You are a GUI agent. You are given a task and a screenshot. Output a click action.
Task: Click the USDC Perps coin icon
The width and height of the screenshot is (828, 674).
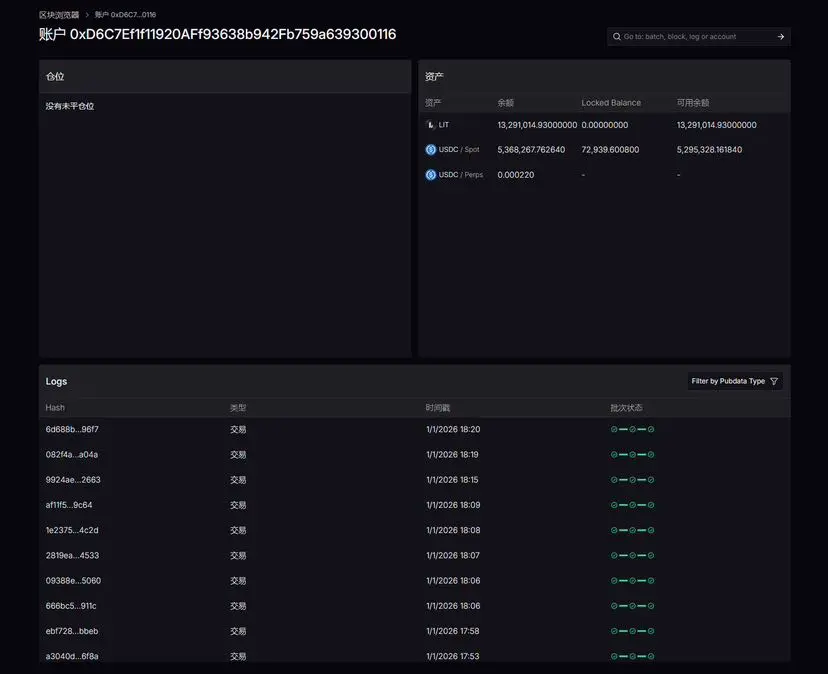[x=431, y=175]
